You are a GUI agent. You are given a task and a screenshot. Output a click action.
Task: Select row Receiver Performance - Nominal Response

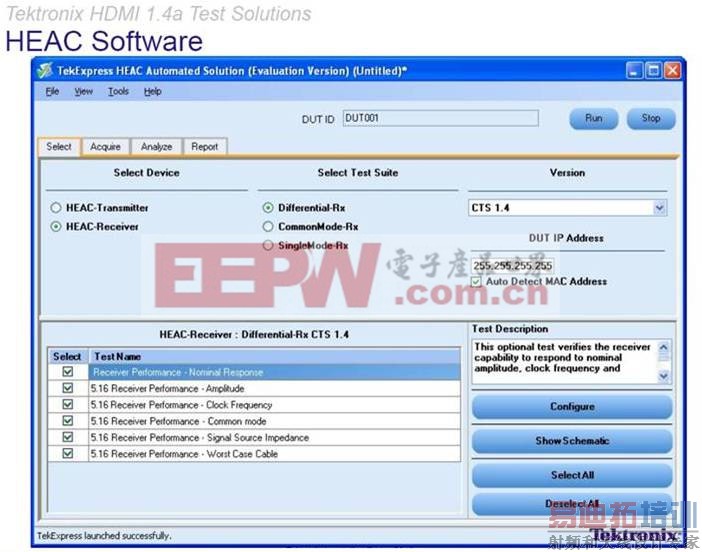(x=274, y=372)
